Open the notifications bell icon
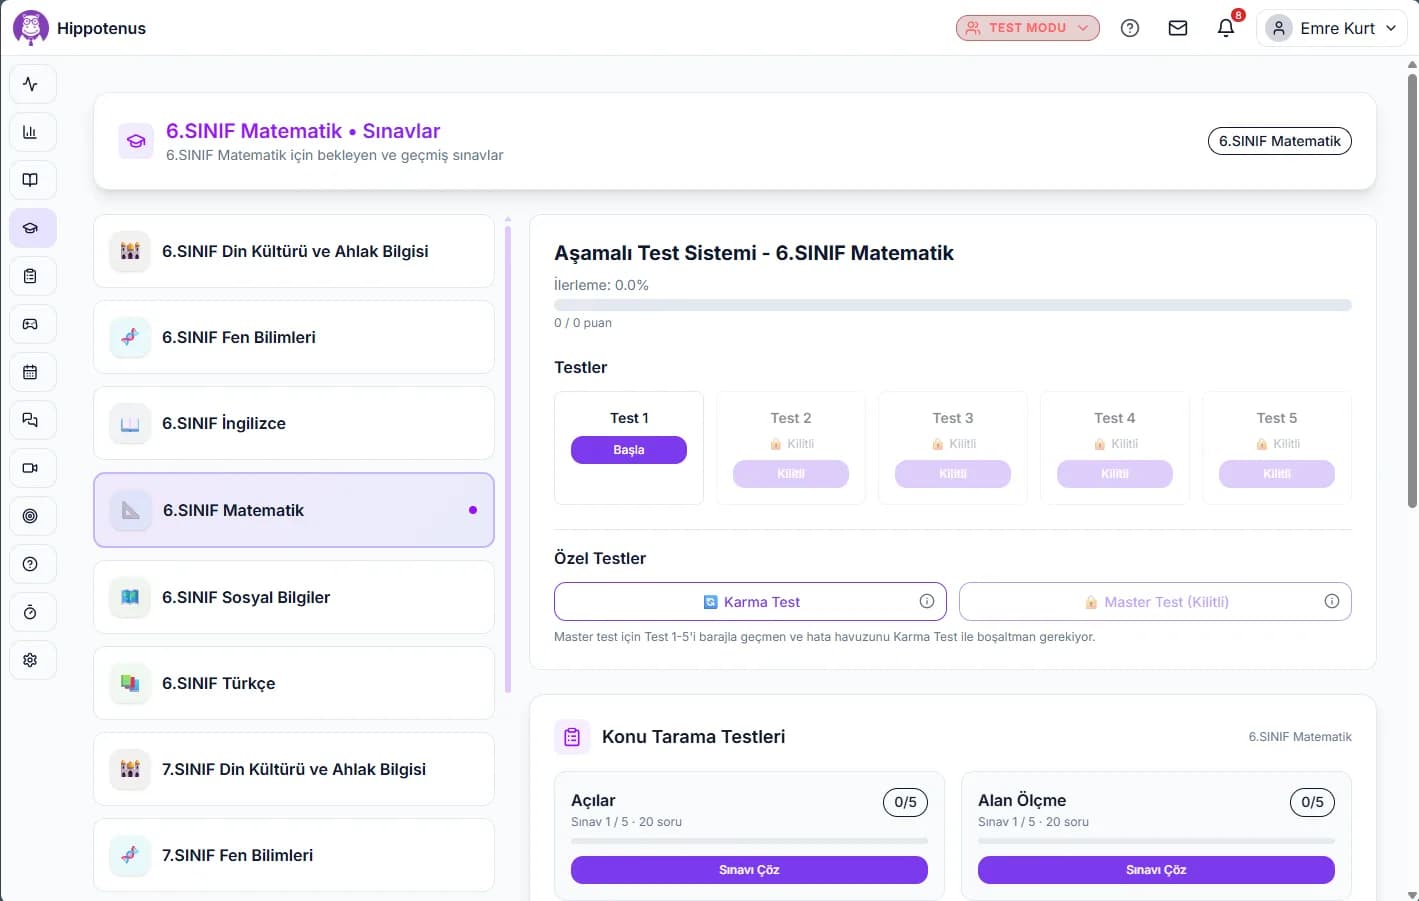Viewport: 1419px width, 901px height. click(x=1226, y=28)
